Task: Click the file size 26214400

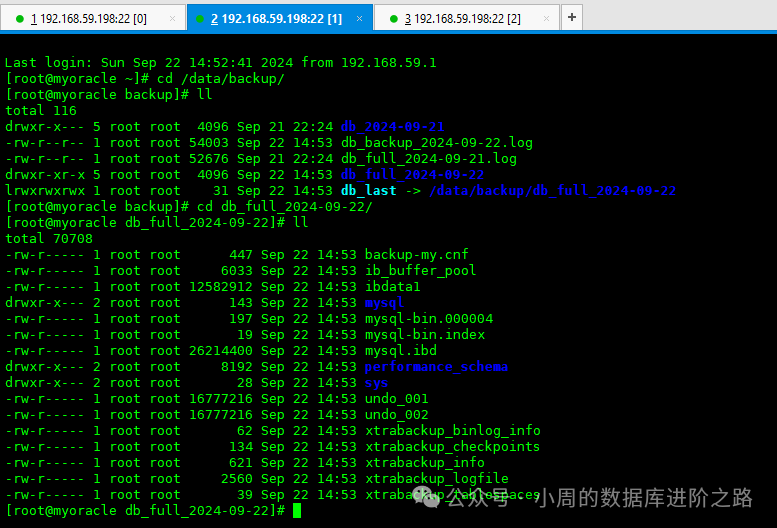Action: pos(221,351)
